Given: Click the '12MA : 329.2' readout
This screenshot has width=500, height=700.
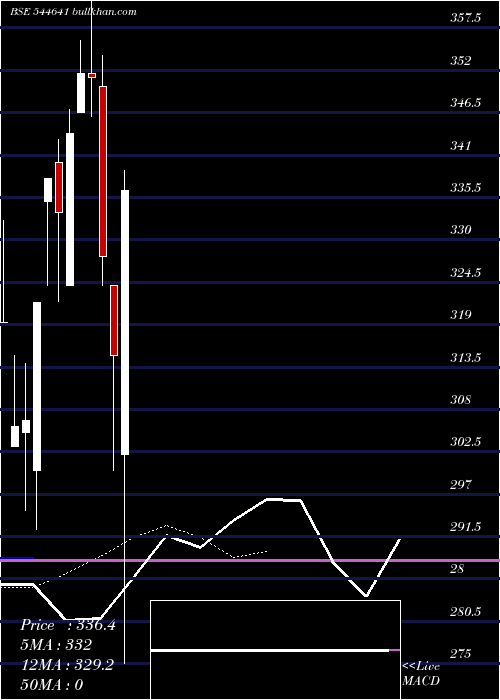Looking at the screenshot, I should click(67, 664).
